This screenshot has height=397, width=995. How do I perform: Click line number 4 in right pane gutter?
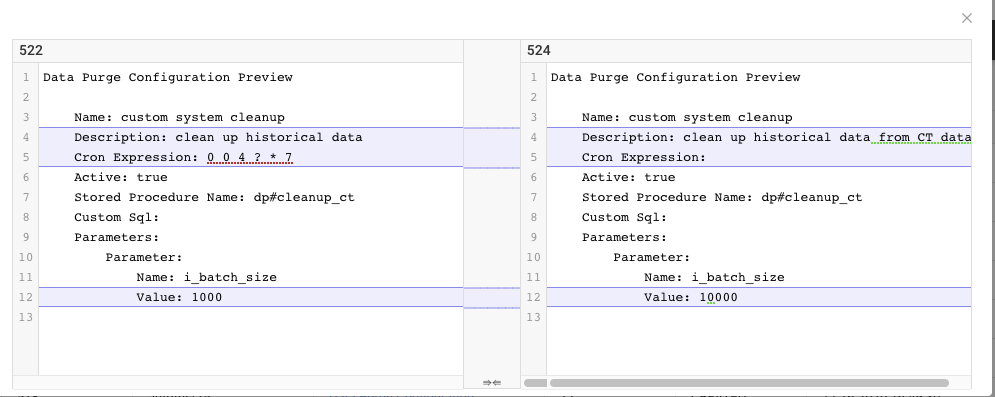pos(534,137)
